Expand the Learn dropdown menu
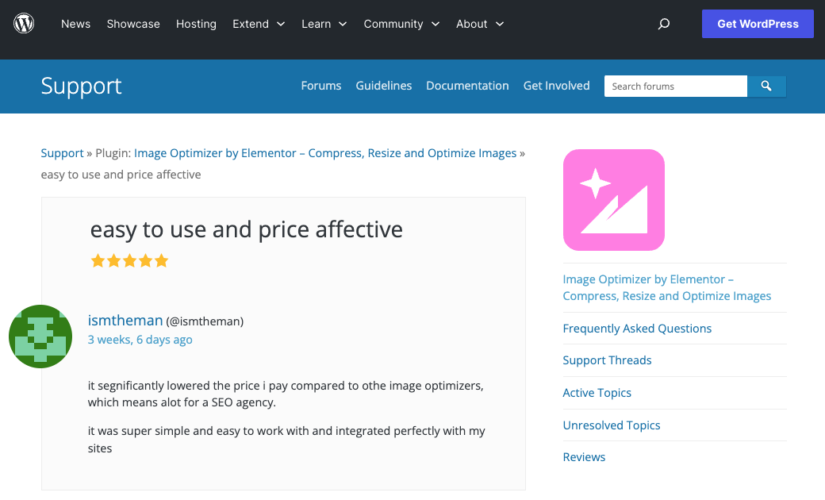The width and height of the screenshot is (825, 500). click(324, 24)
